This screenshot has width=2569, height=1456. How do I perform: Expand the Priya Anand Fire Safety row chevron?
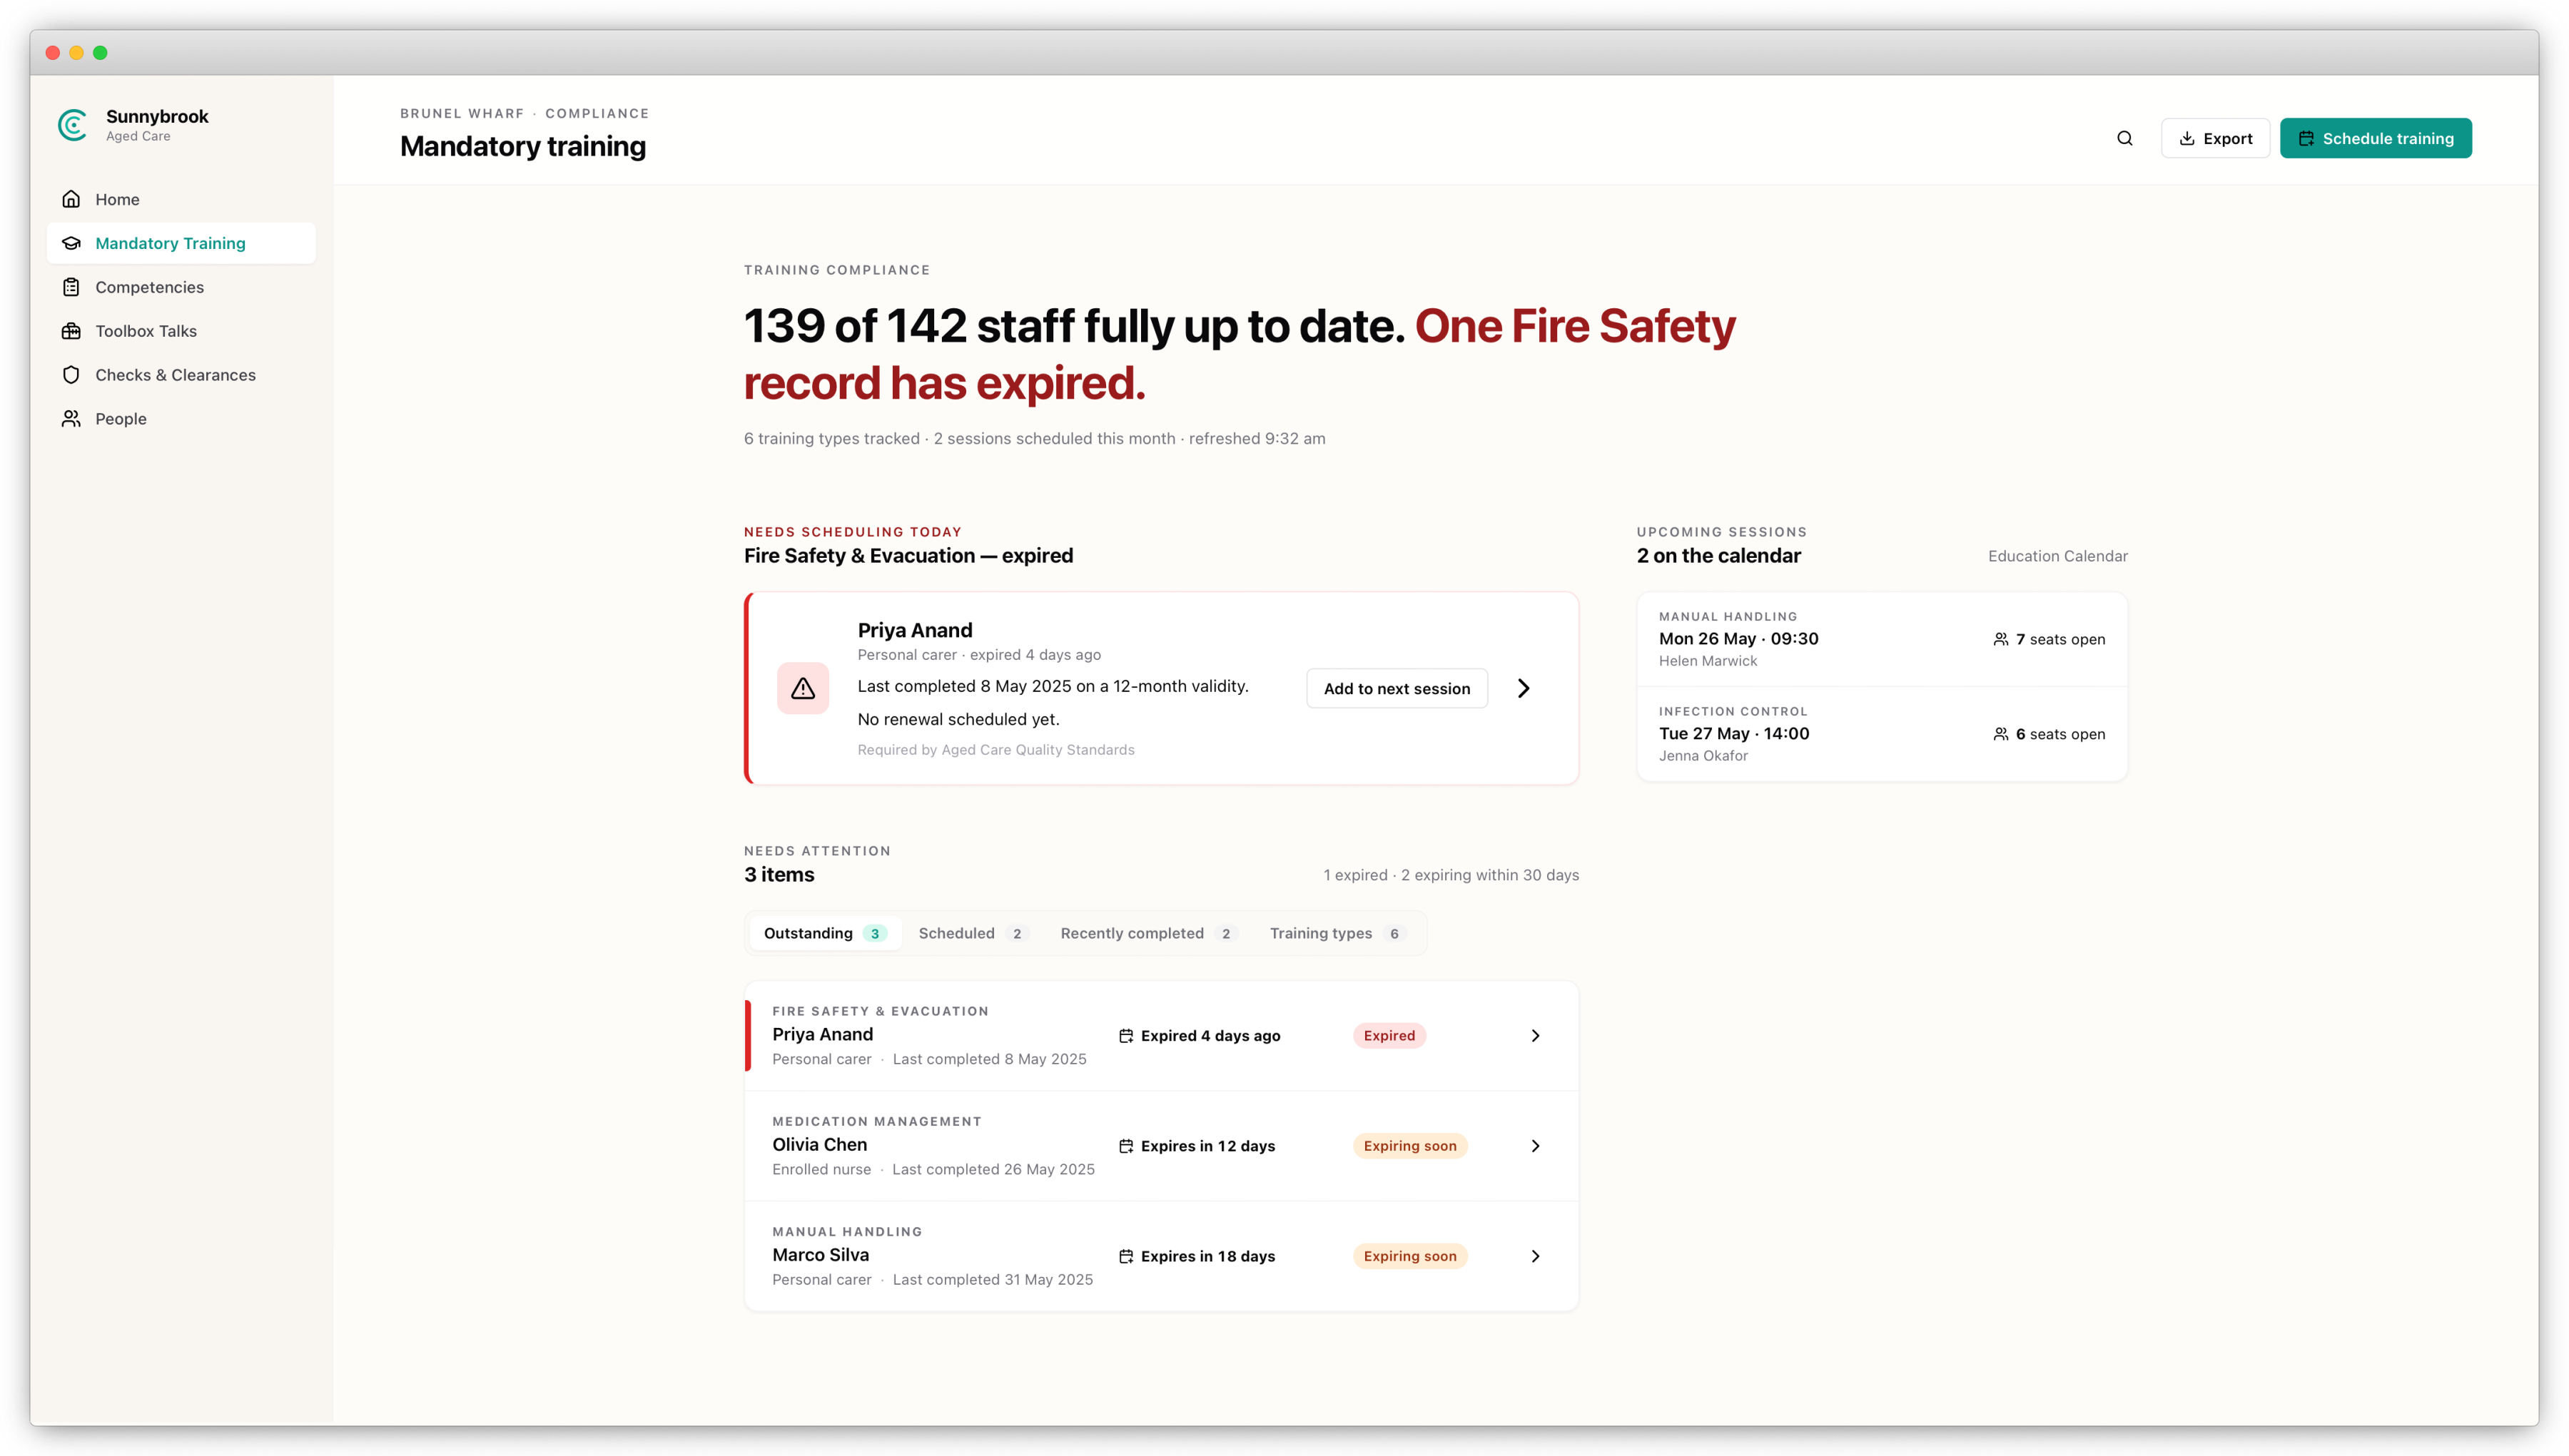[x=1535, y=1036]
